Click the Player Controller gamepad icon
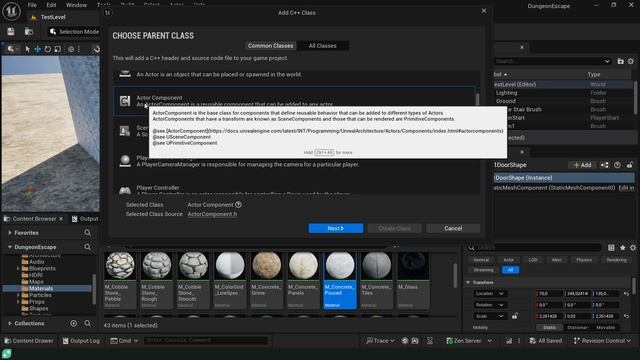 pos(125,190)
